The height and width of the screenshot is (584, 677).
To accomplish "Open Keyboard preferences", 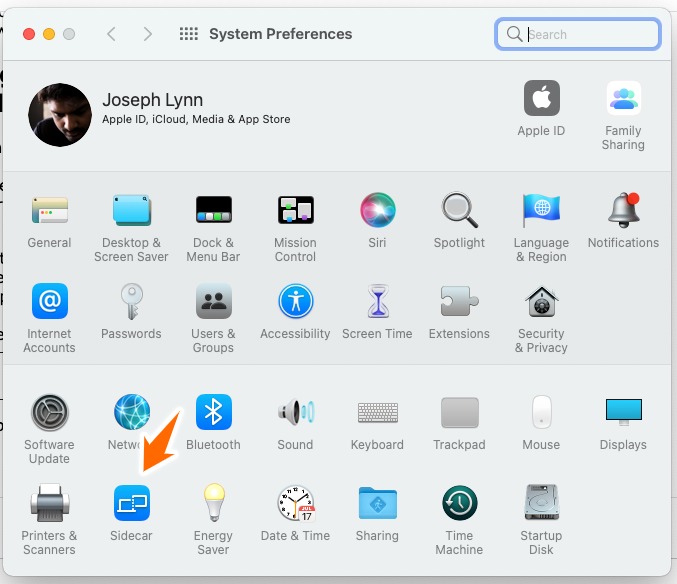I will (x=378, y=412).
